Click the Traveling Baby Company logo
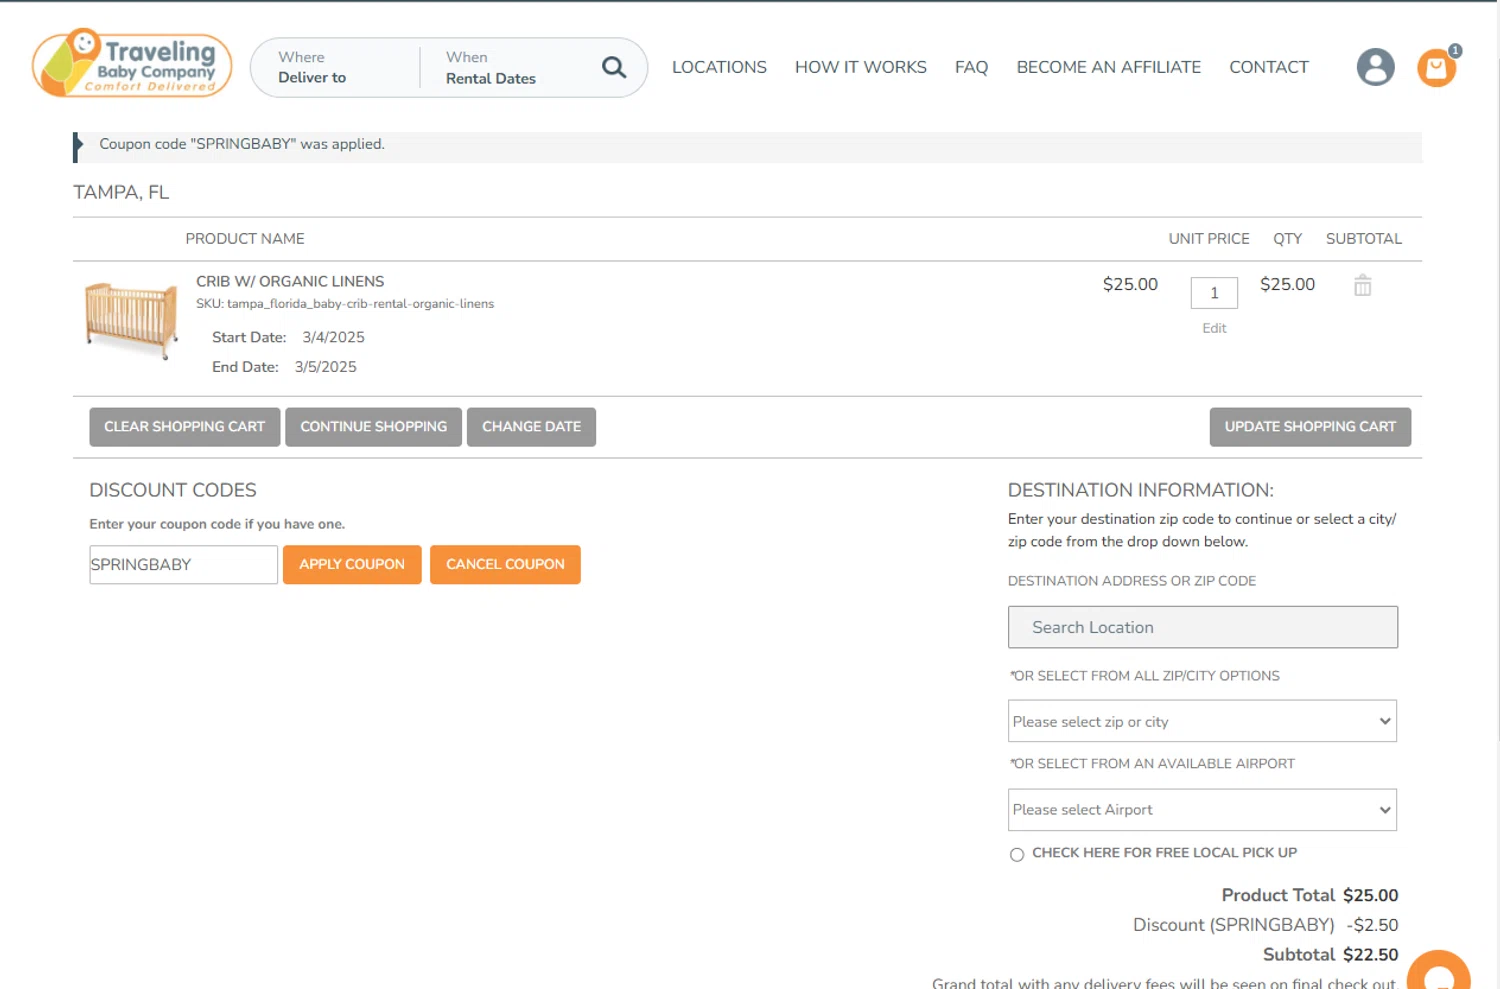1500x989 pixels. tap(132, 63)
